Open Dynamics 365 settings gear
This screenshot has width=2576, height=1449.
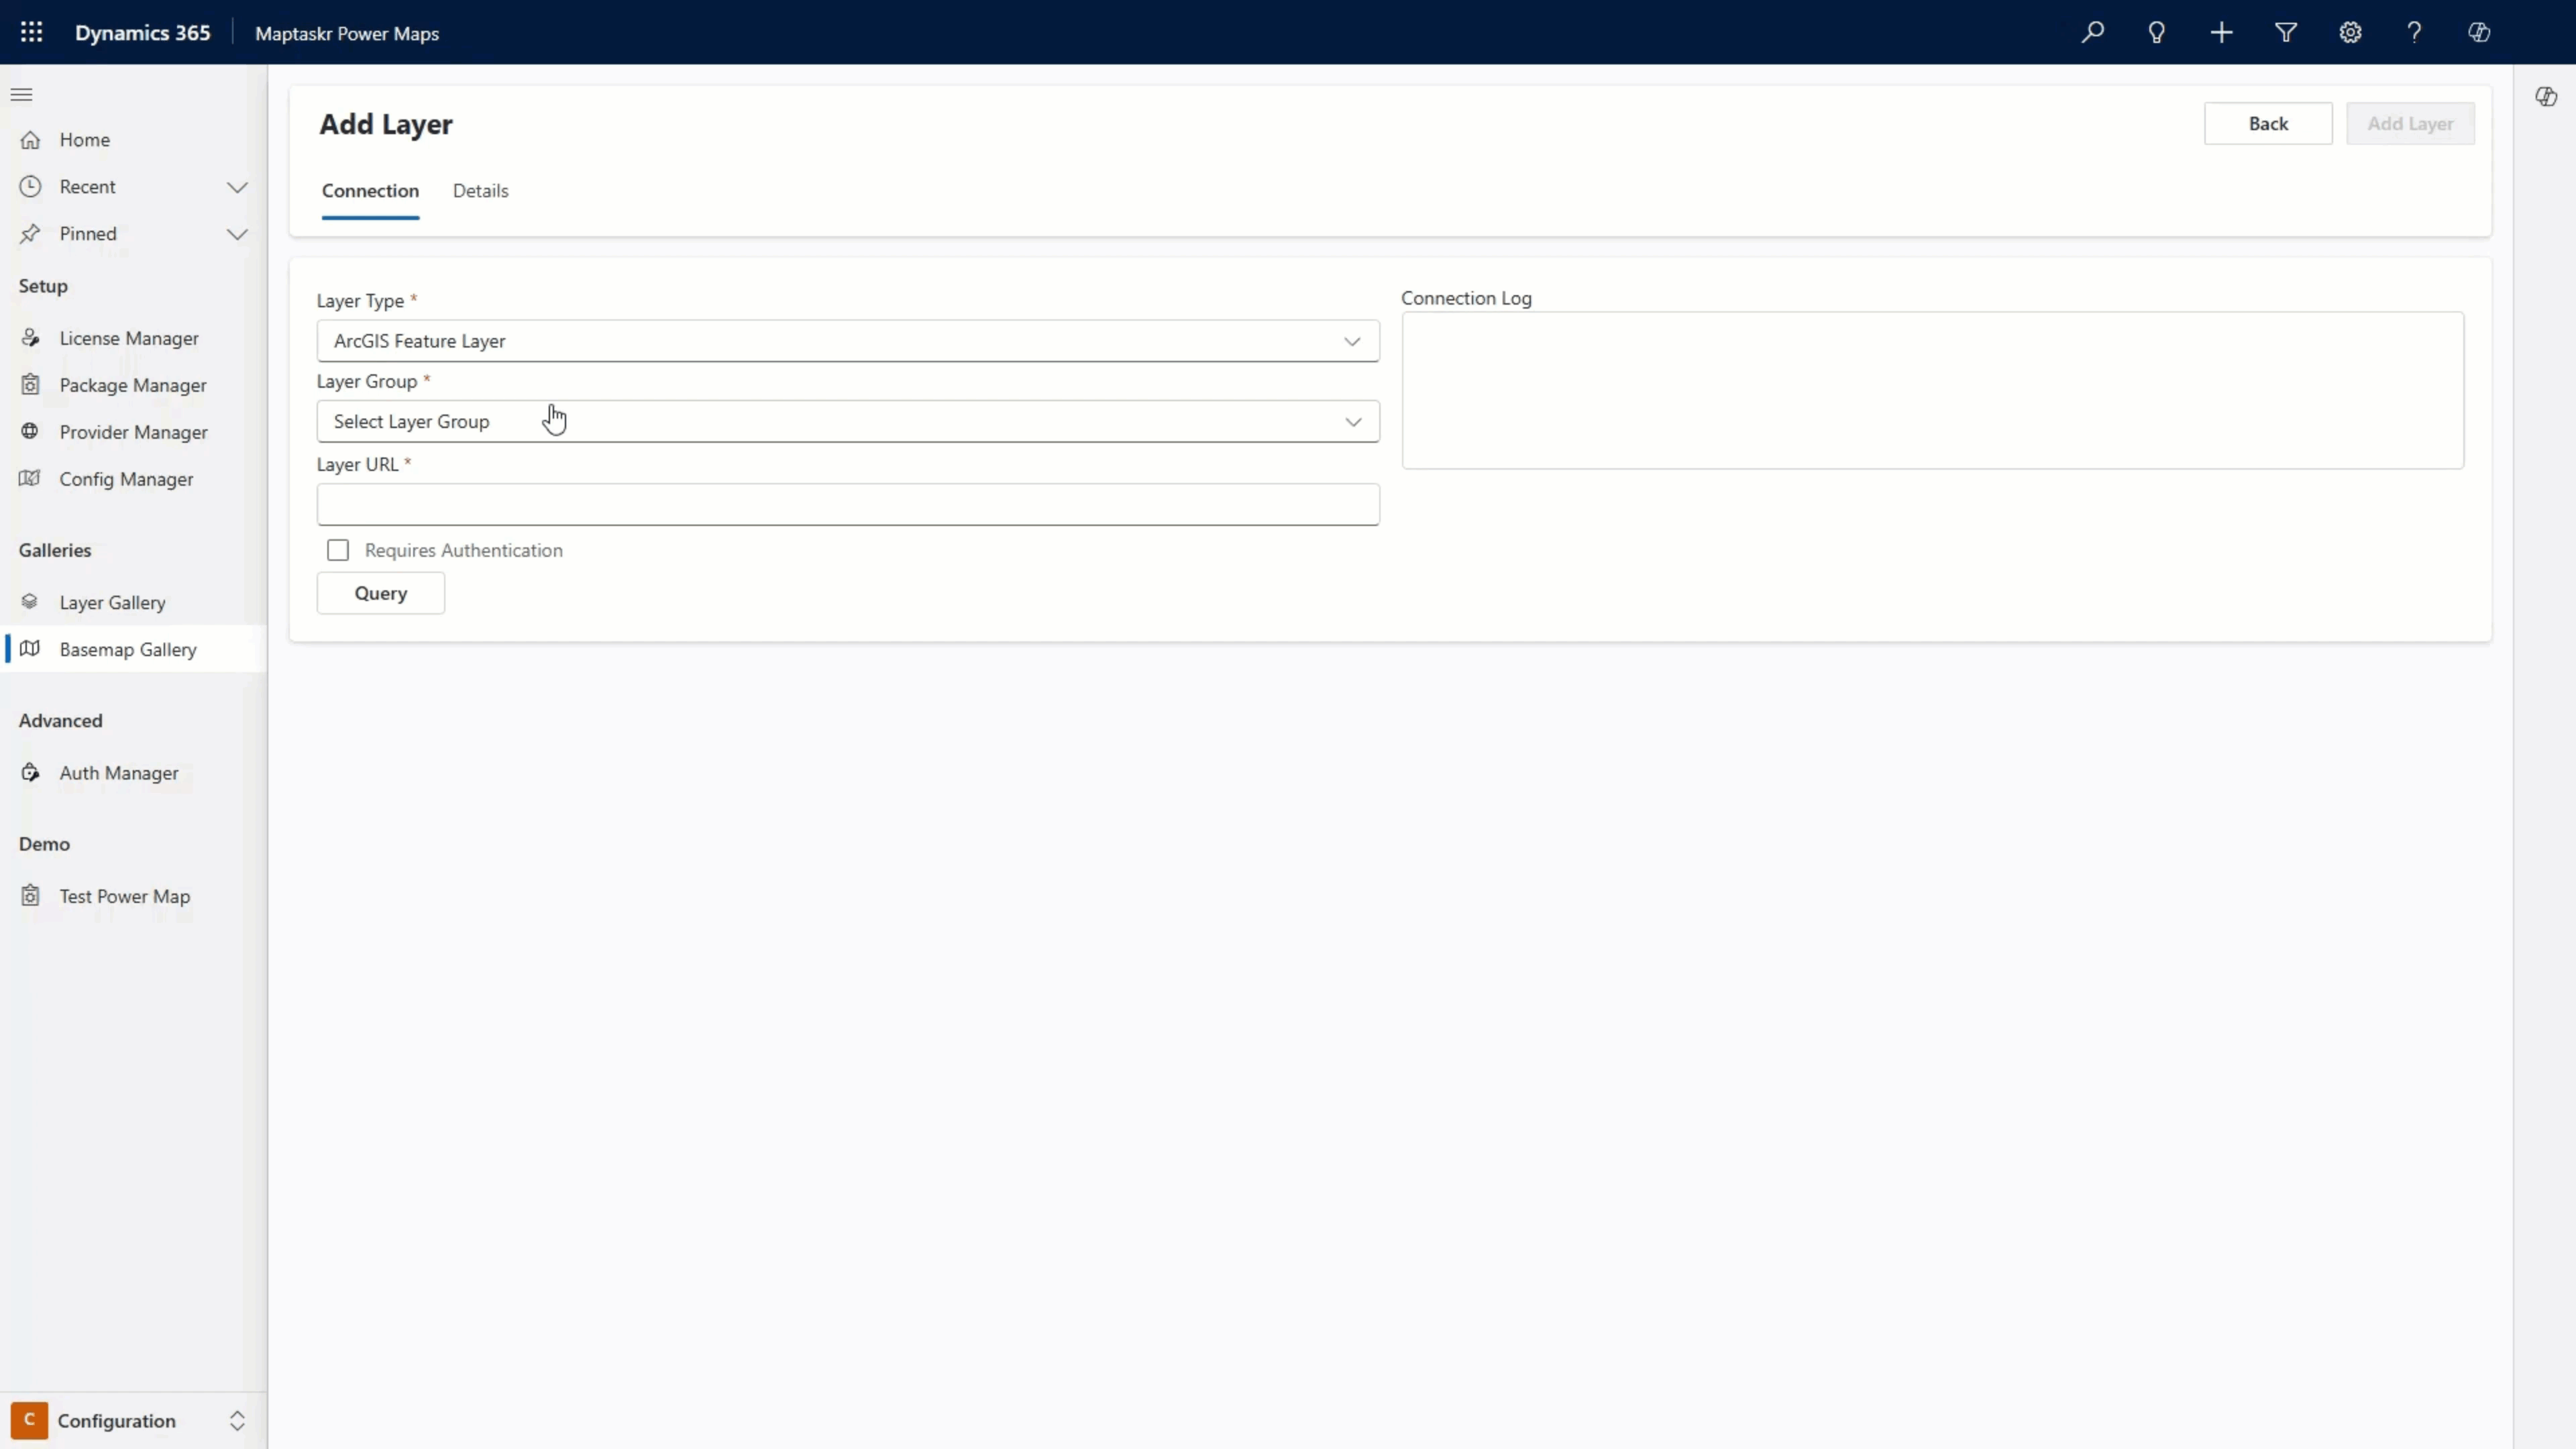tap(2350, 32)
